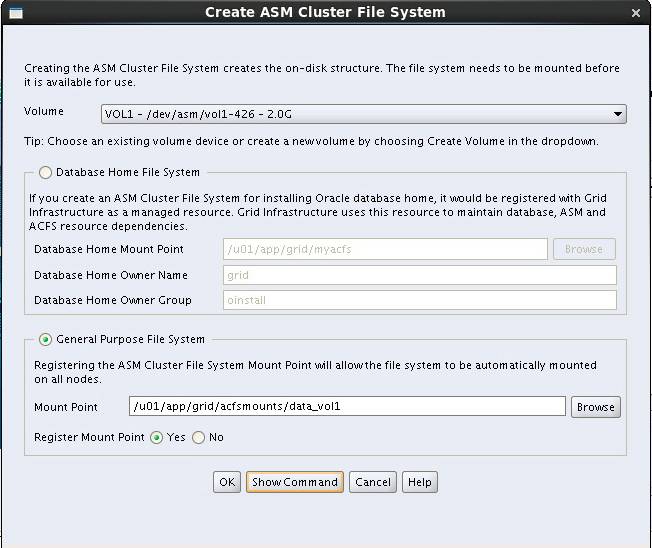This screenshot has width=652, height=548.
Task: Open Help for this dialog
Action: pyautogui.click(x=420, y=482)
